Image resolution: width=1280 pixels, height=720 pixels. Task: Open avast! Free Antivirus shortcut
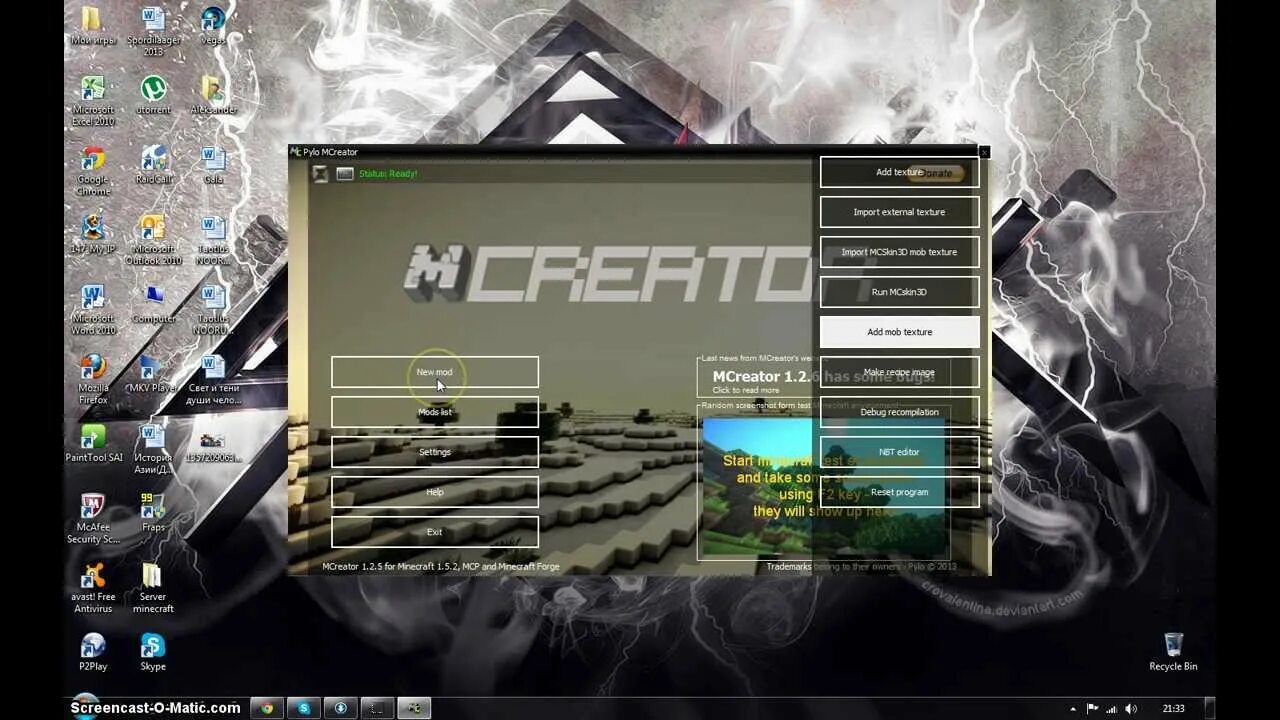pyautogui.click(x=92, y=589)
